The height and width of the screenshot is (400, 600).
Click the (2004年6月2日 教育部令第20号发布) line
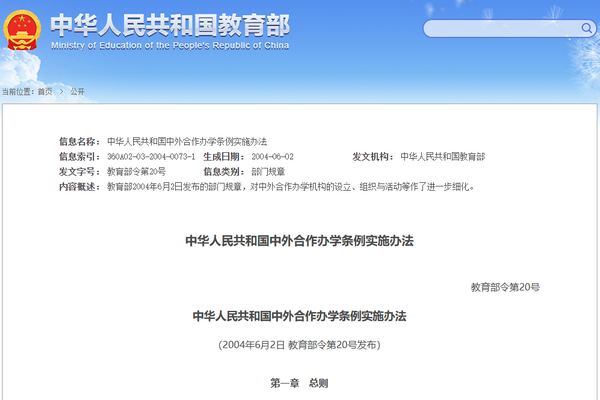click(x=299, y=345)
